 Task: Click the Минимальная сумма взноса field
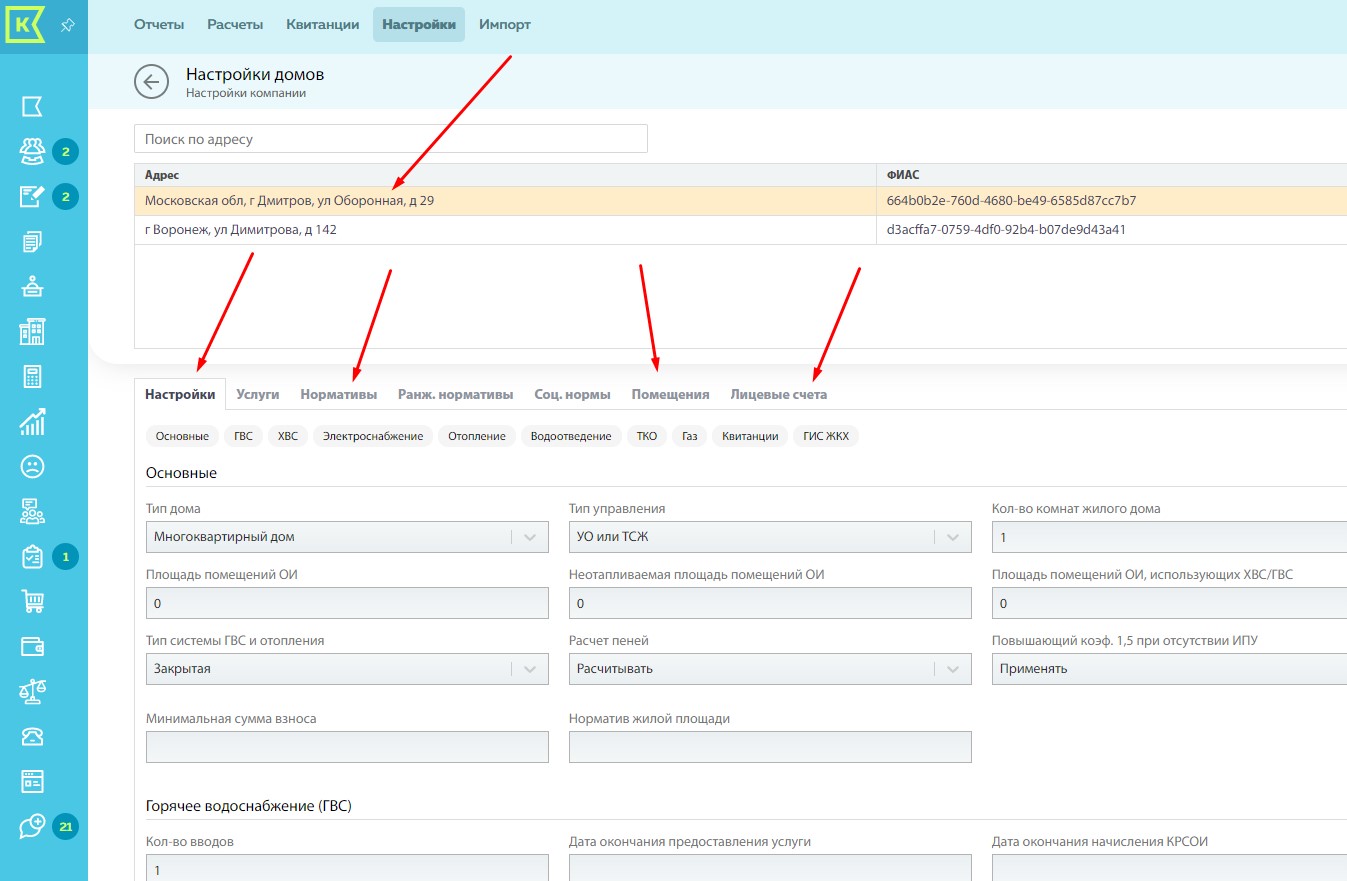[x=347, y=747]
